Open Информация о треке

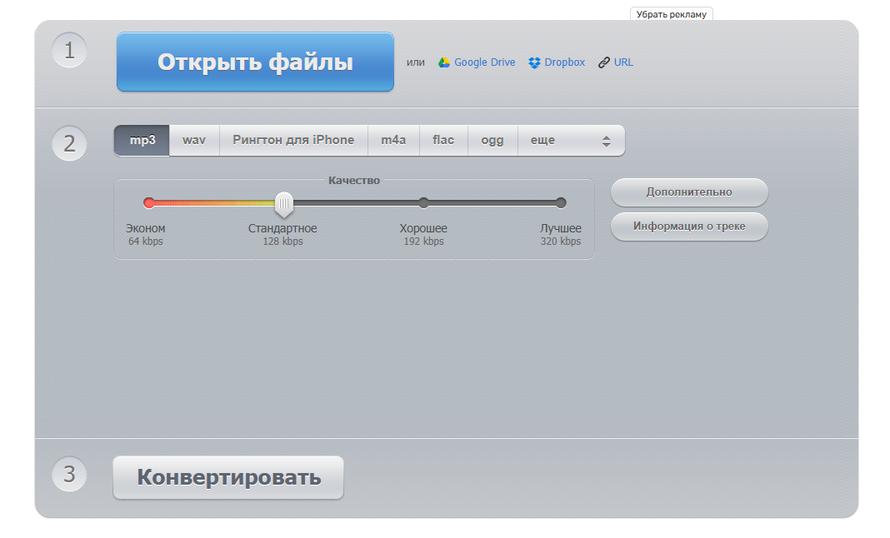[689, 226]
